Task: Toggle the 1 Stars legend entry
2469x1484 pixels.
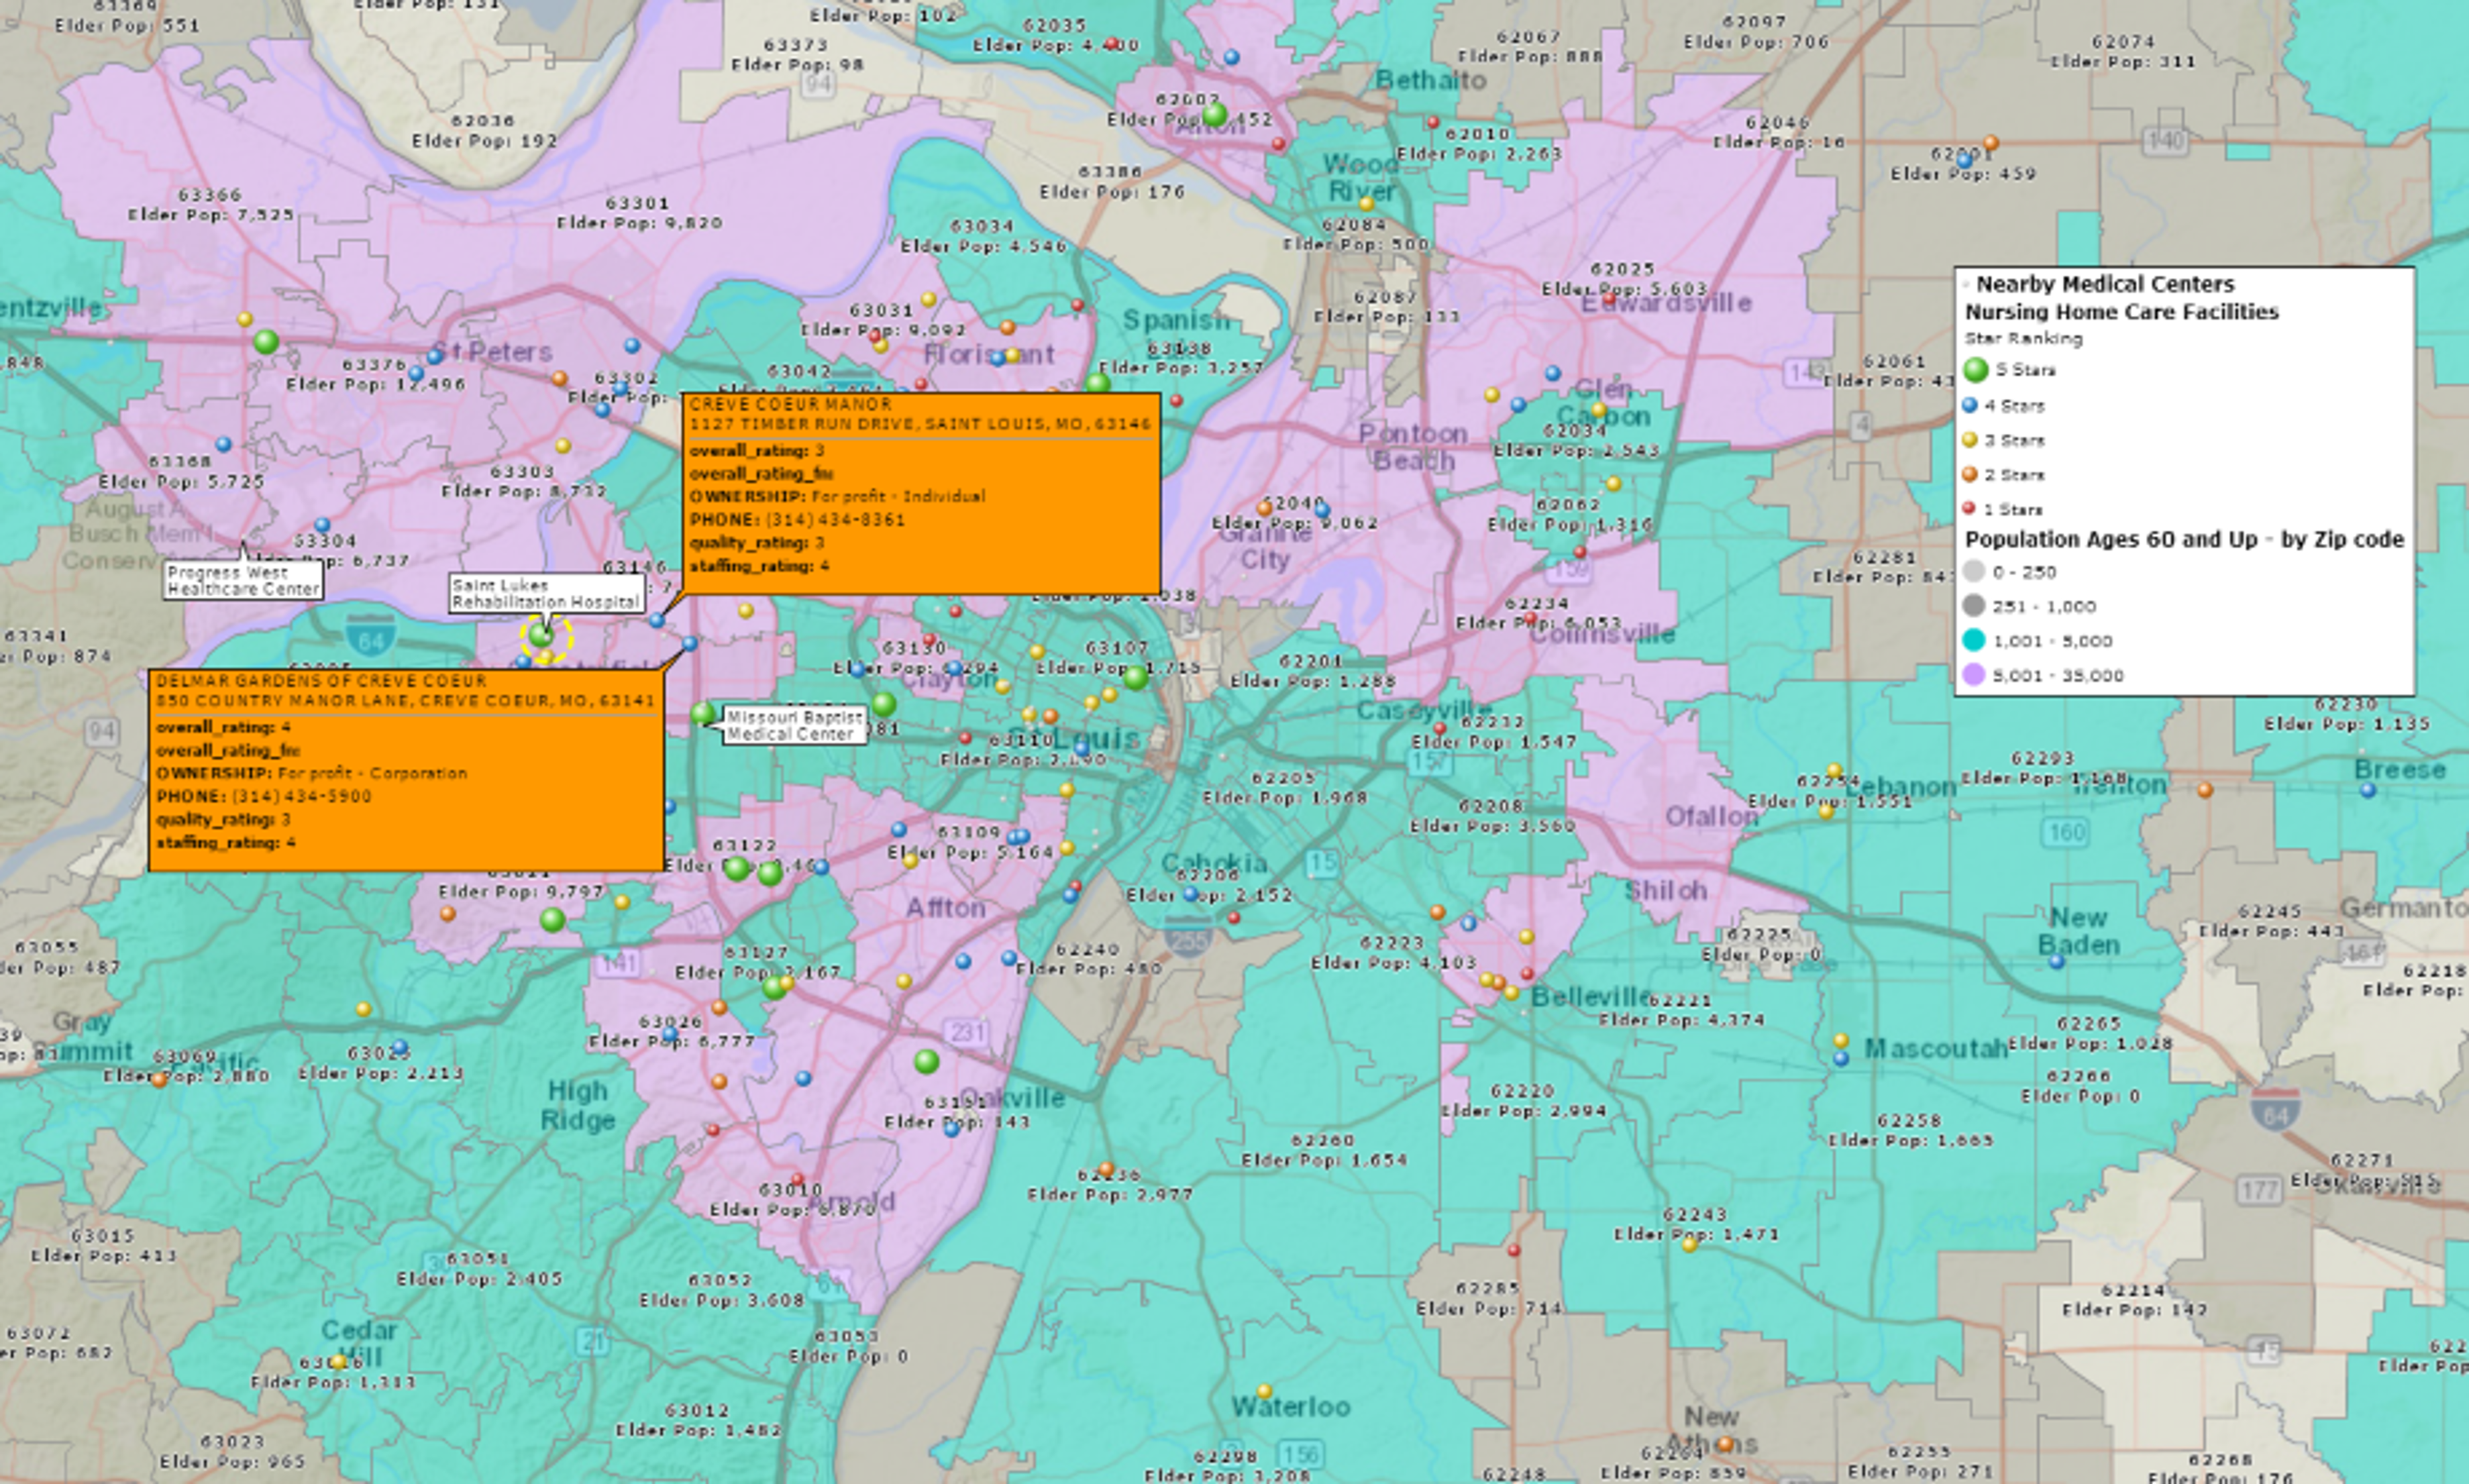Action: 1995,509
